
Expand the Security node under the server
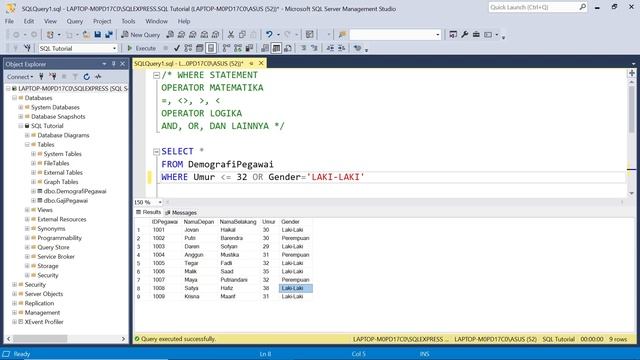tap(14, 284)
